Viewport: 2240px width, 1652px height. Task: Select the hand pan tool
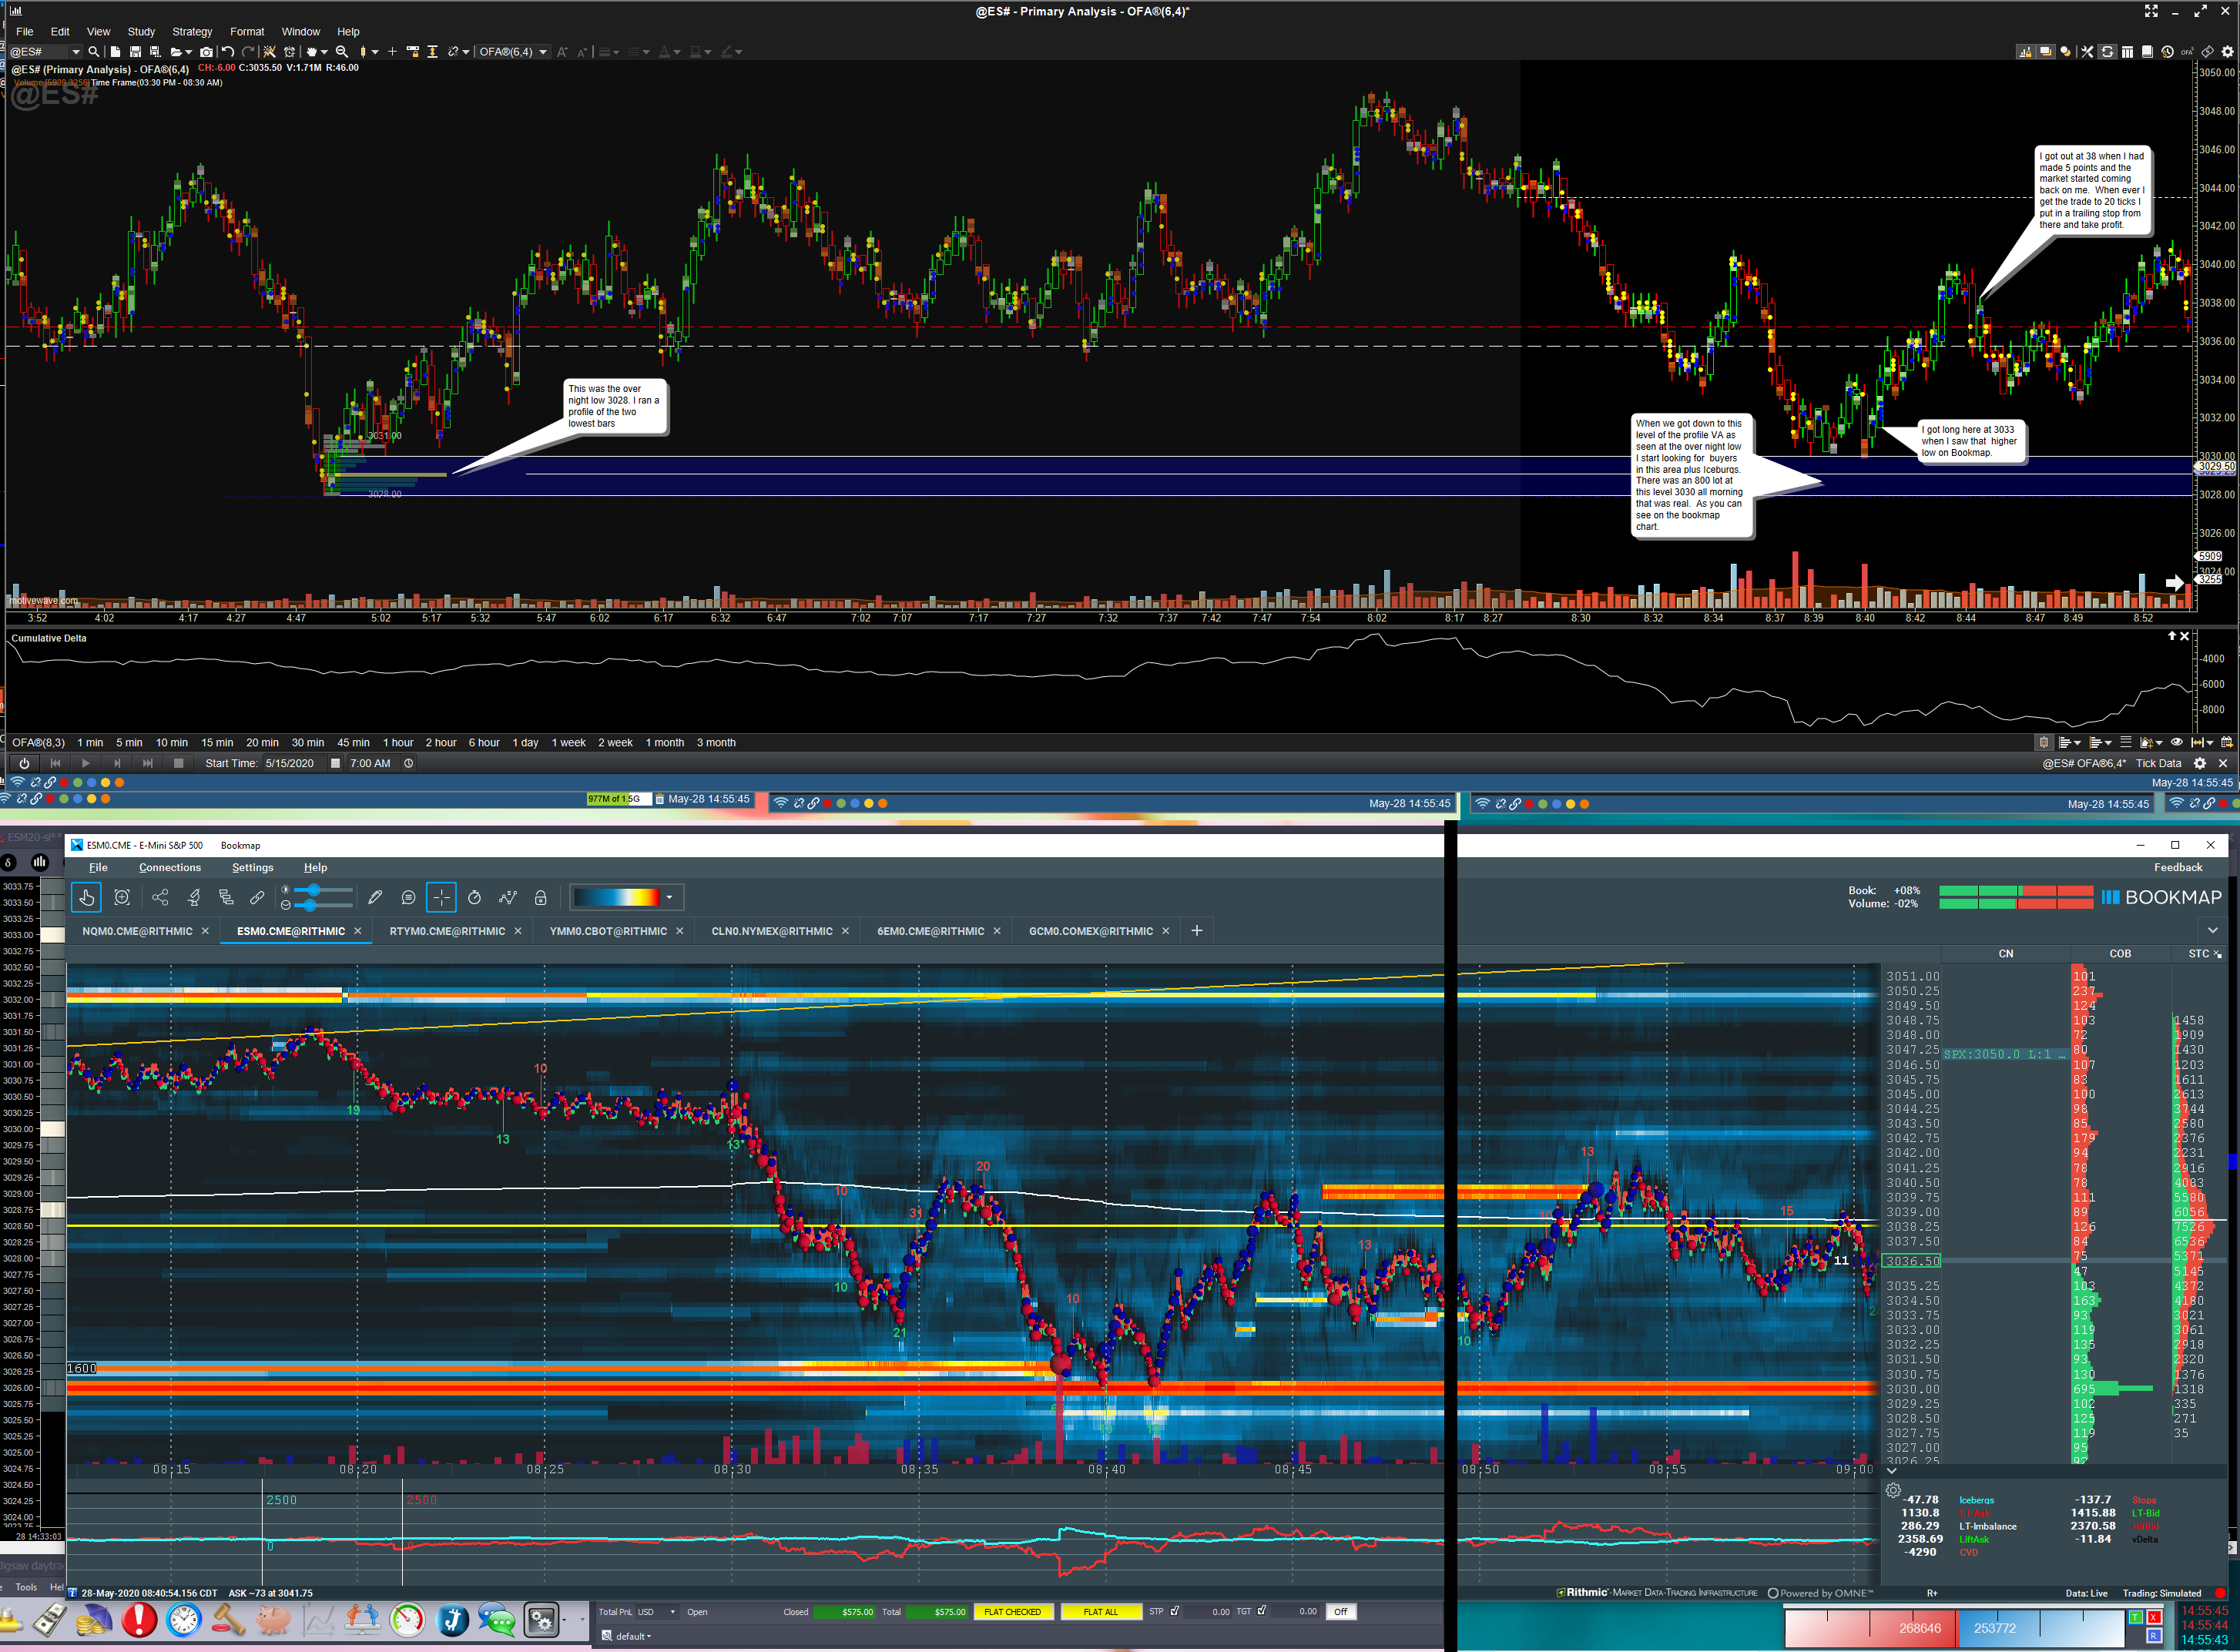pyautogui.click(x=313, y=52)
